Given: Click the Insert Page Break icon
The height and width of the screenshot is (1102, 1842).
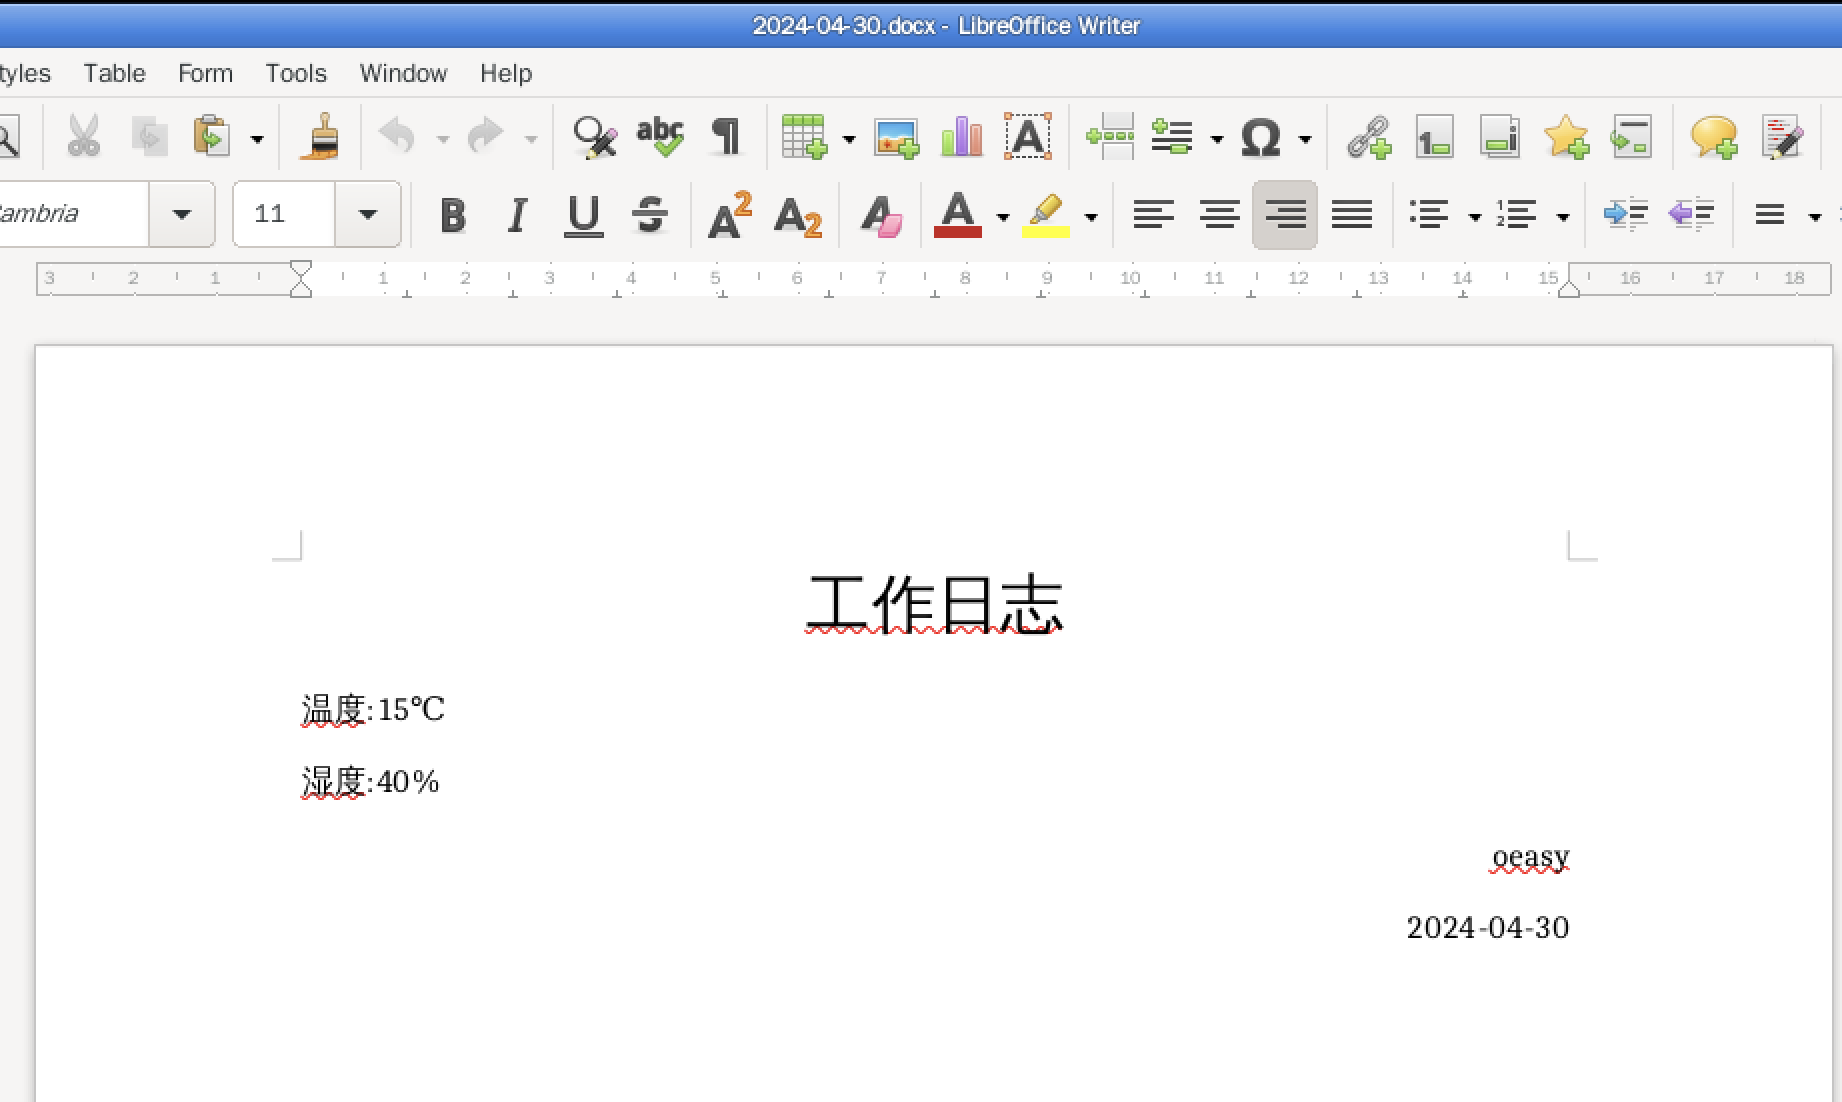Looking at the screenshot, I should click(x=1110, y=137).
